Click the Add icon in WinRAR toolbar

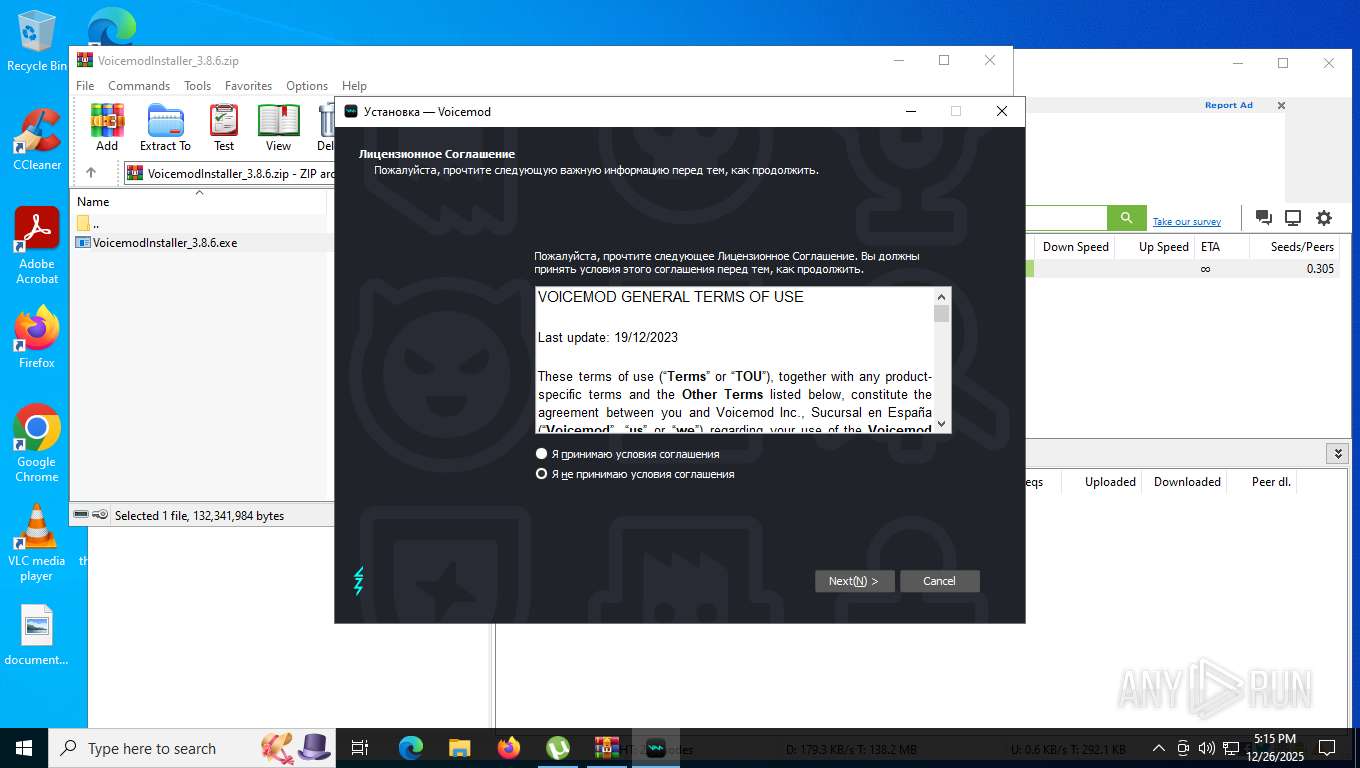click(x=107, y=127)
